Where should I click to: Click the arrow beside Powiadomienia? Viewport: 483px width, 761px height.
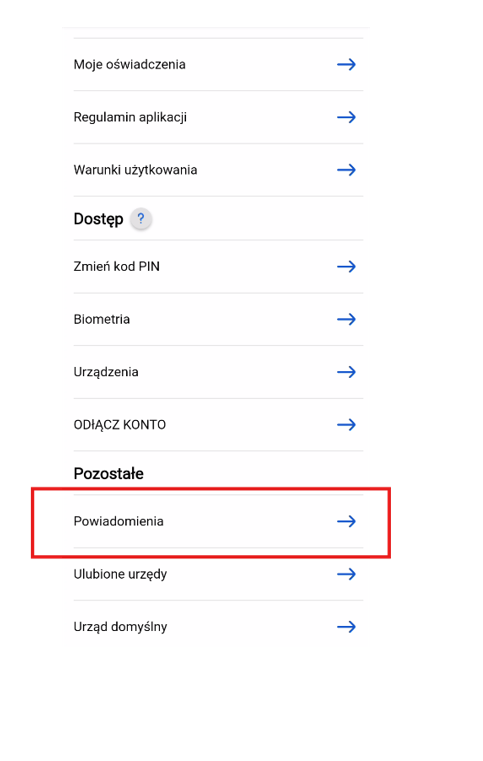click(x=346, y=521)
